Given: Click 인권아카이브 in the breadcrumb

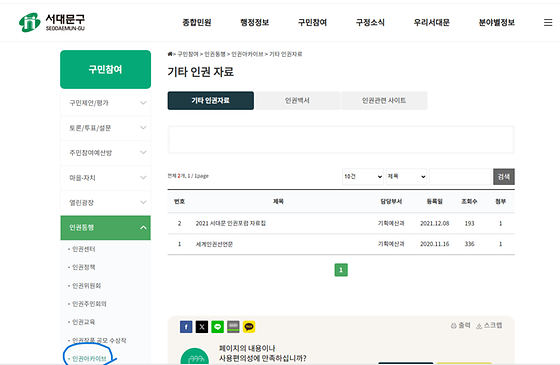Looking at the screenshot, I should point(247,54).
